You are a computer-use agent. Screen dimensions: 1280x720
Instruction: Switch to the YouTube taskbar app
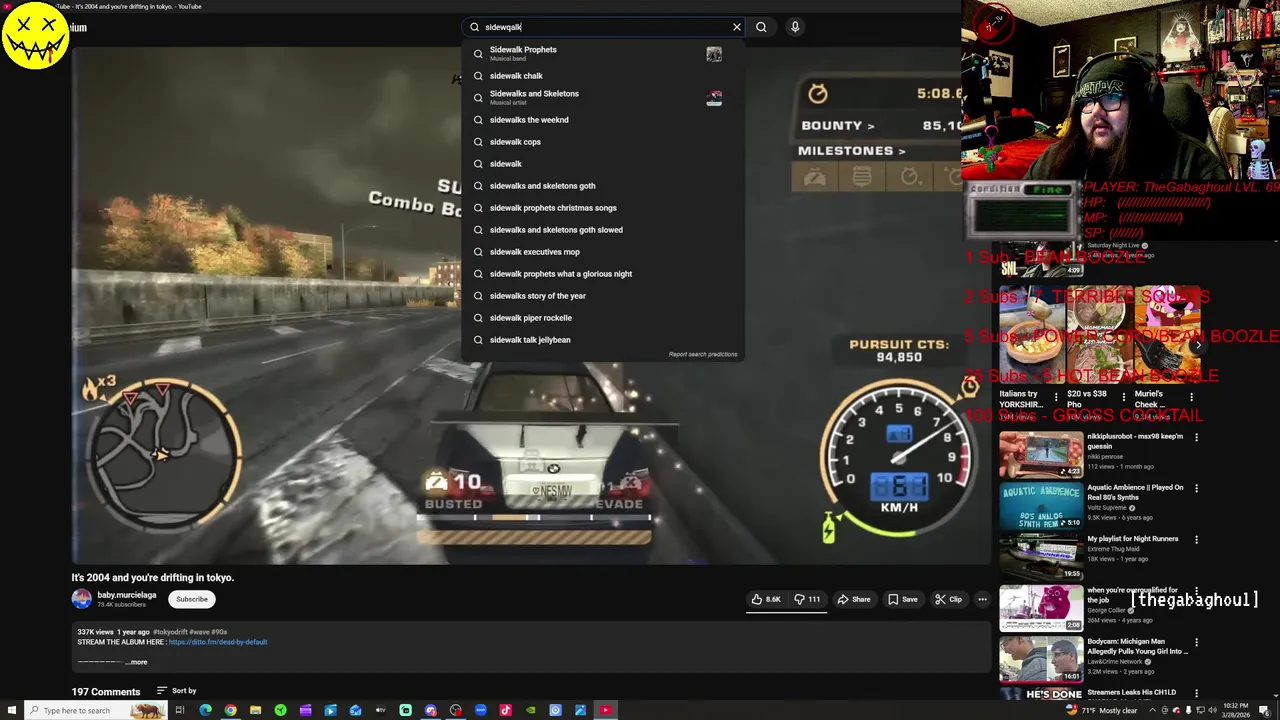coord(605,710)
